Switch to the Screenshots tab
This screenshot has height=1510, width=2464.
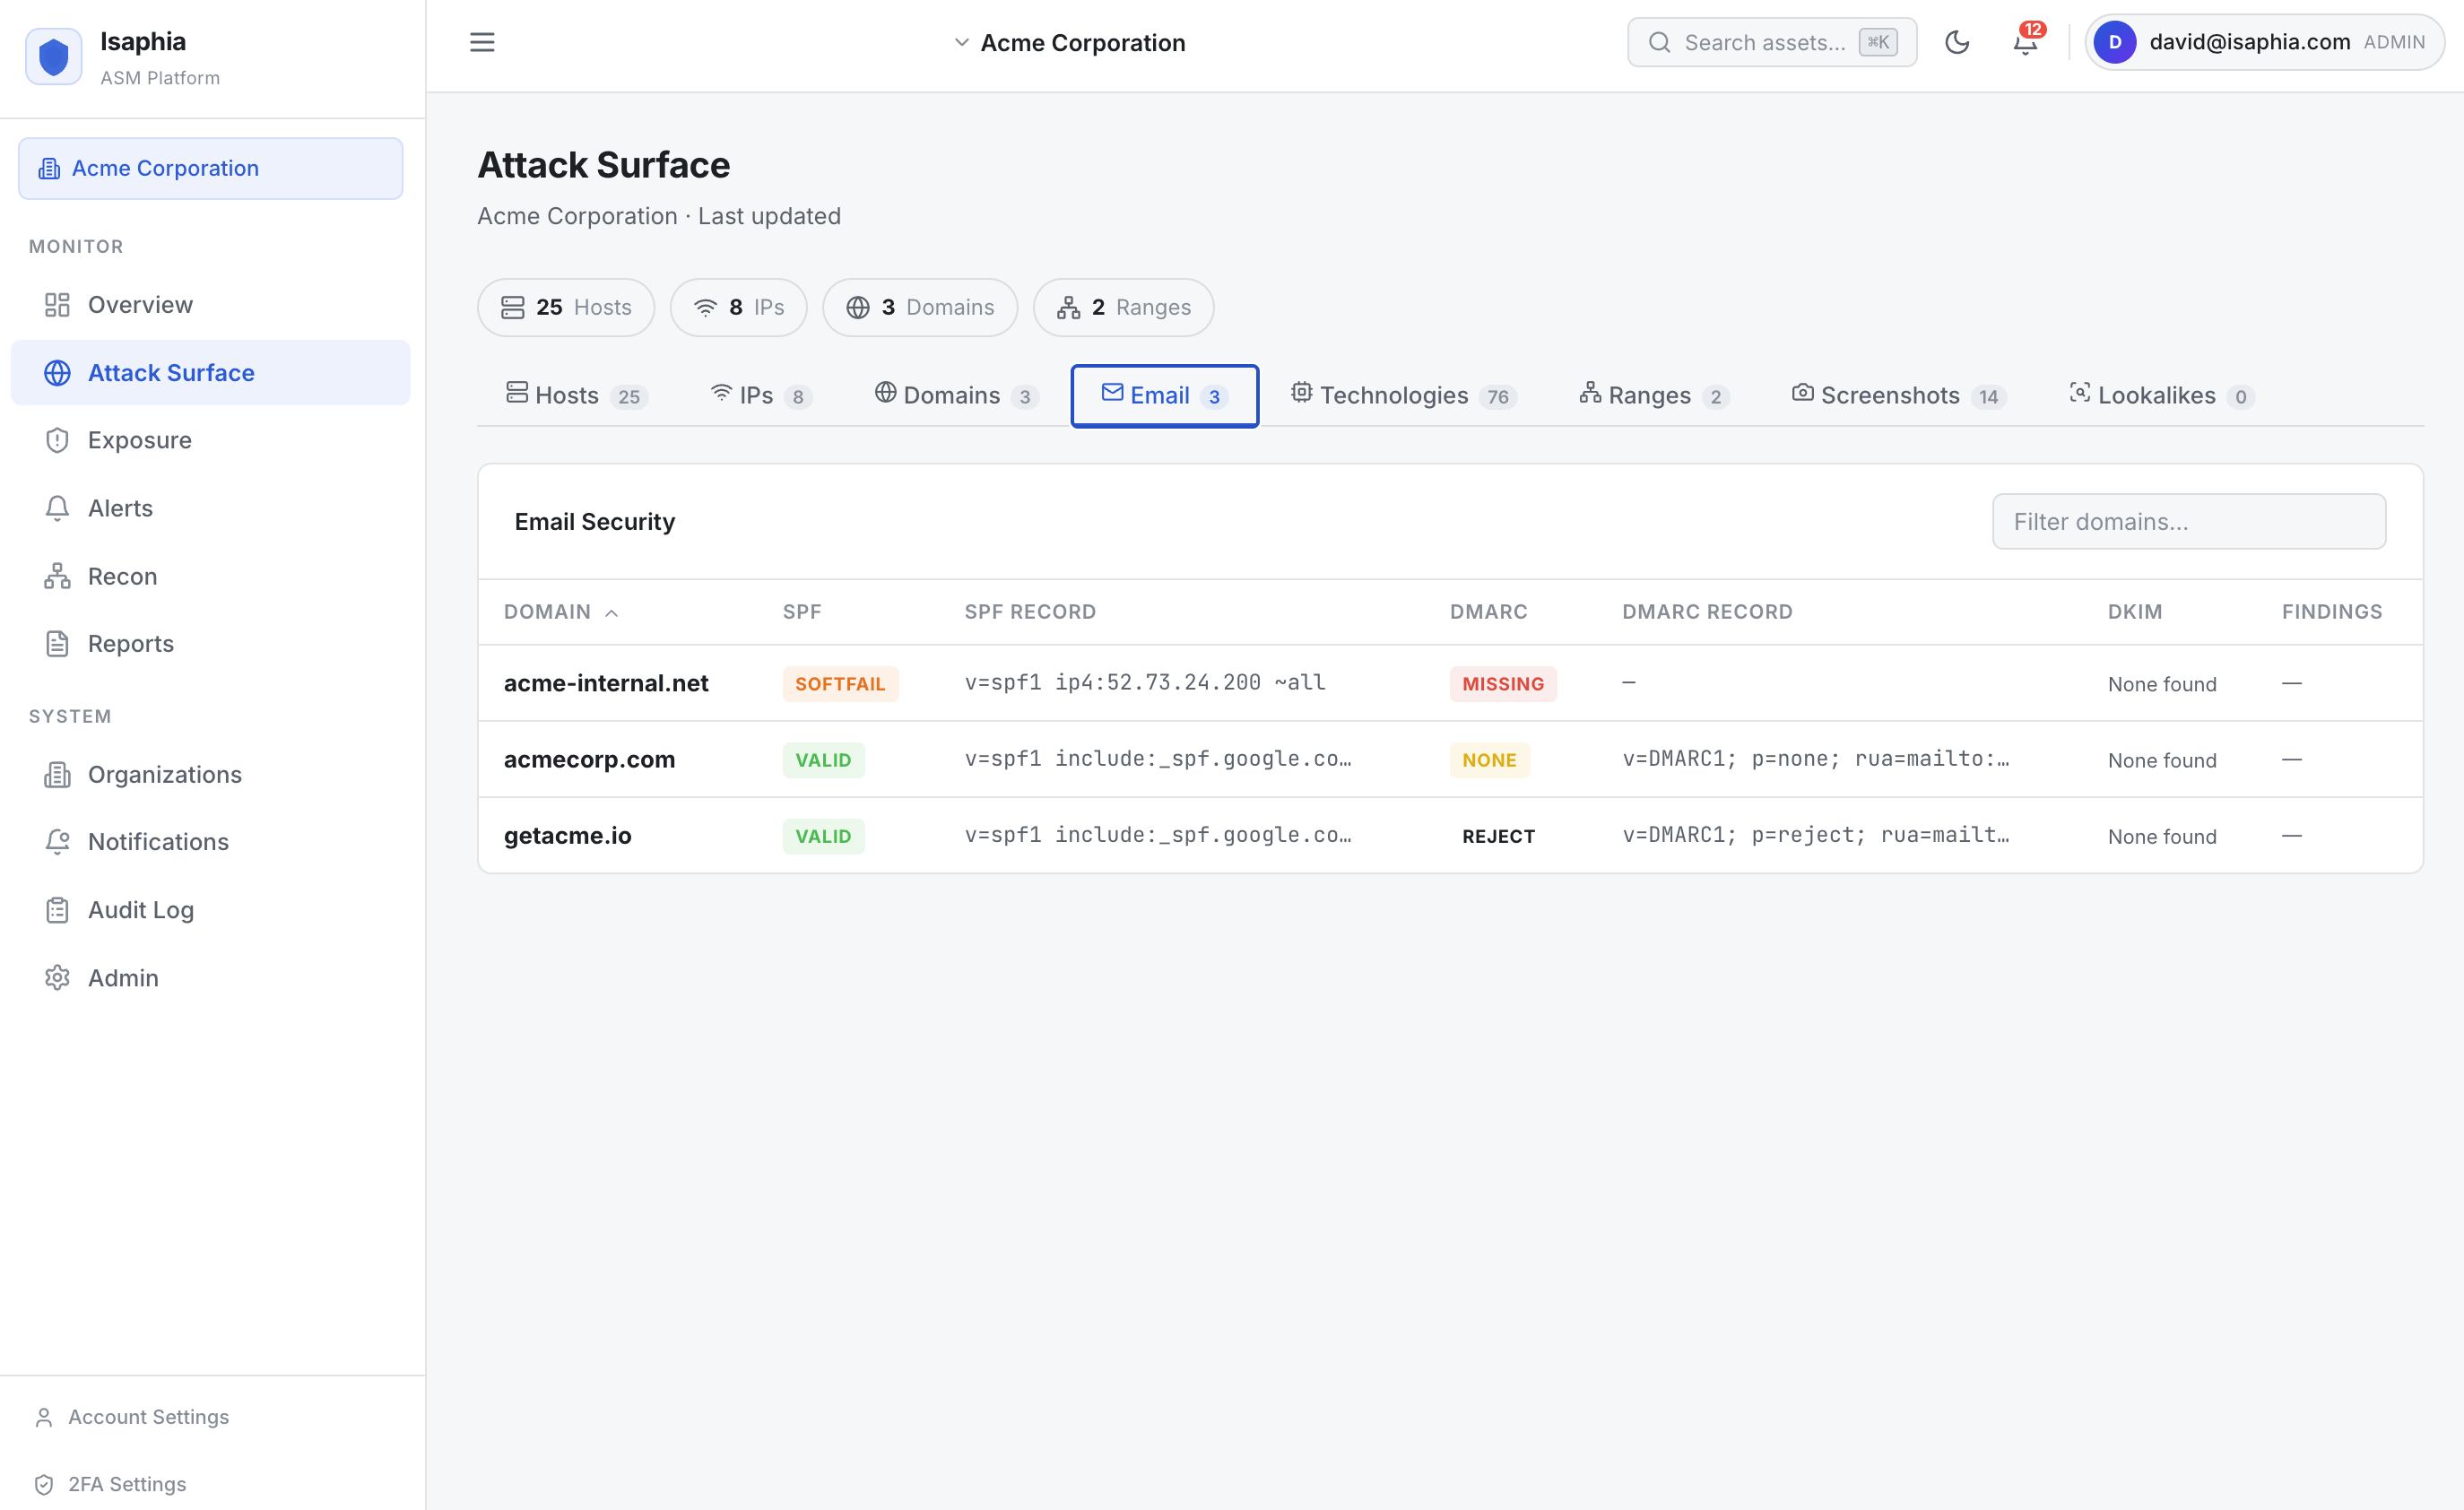point(1899,395)
